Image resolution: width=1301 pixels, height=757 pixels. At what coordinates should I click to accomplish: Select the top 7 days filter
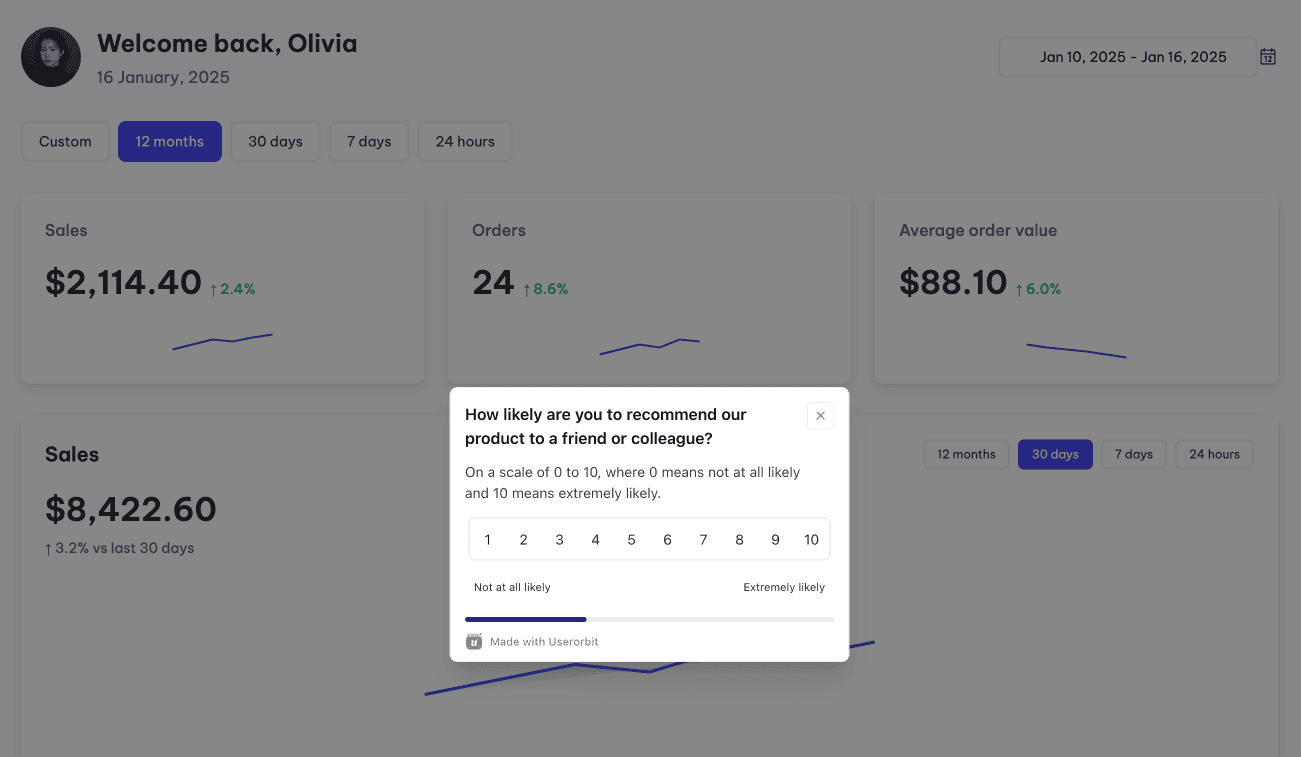pos(369,142)
